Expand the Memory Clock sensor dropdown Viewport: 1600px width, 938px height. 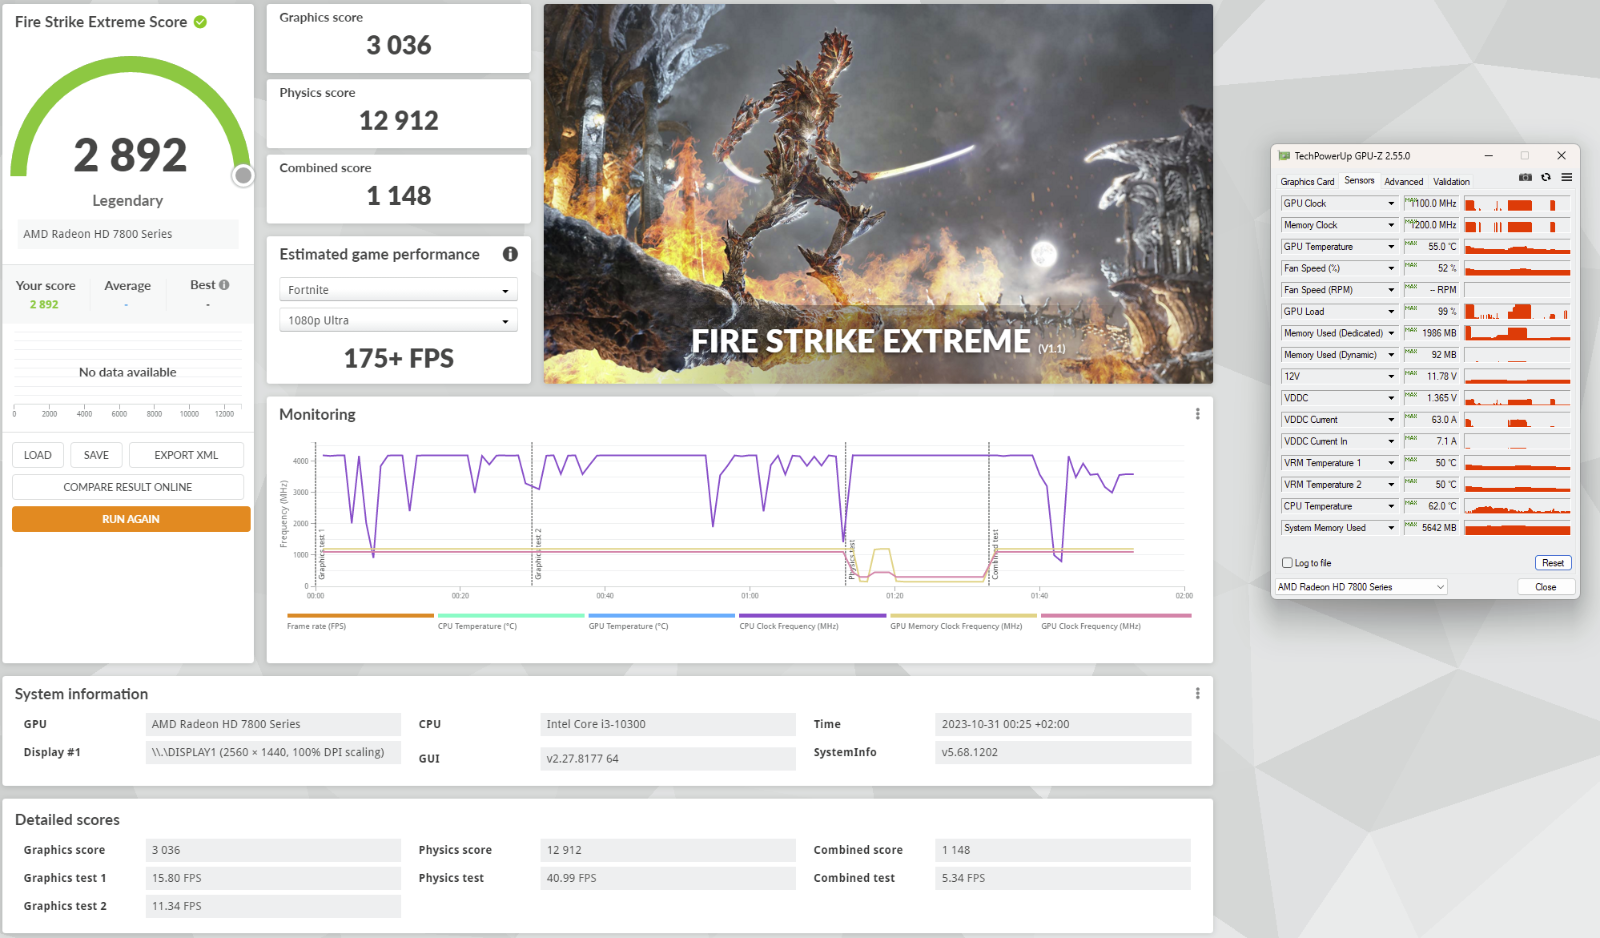[x=1390, y=225]
